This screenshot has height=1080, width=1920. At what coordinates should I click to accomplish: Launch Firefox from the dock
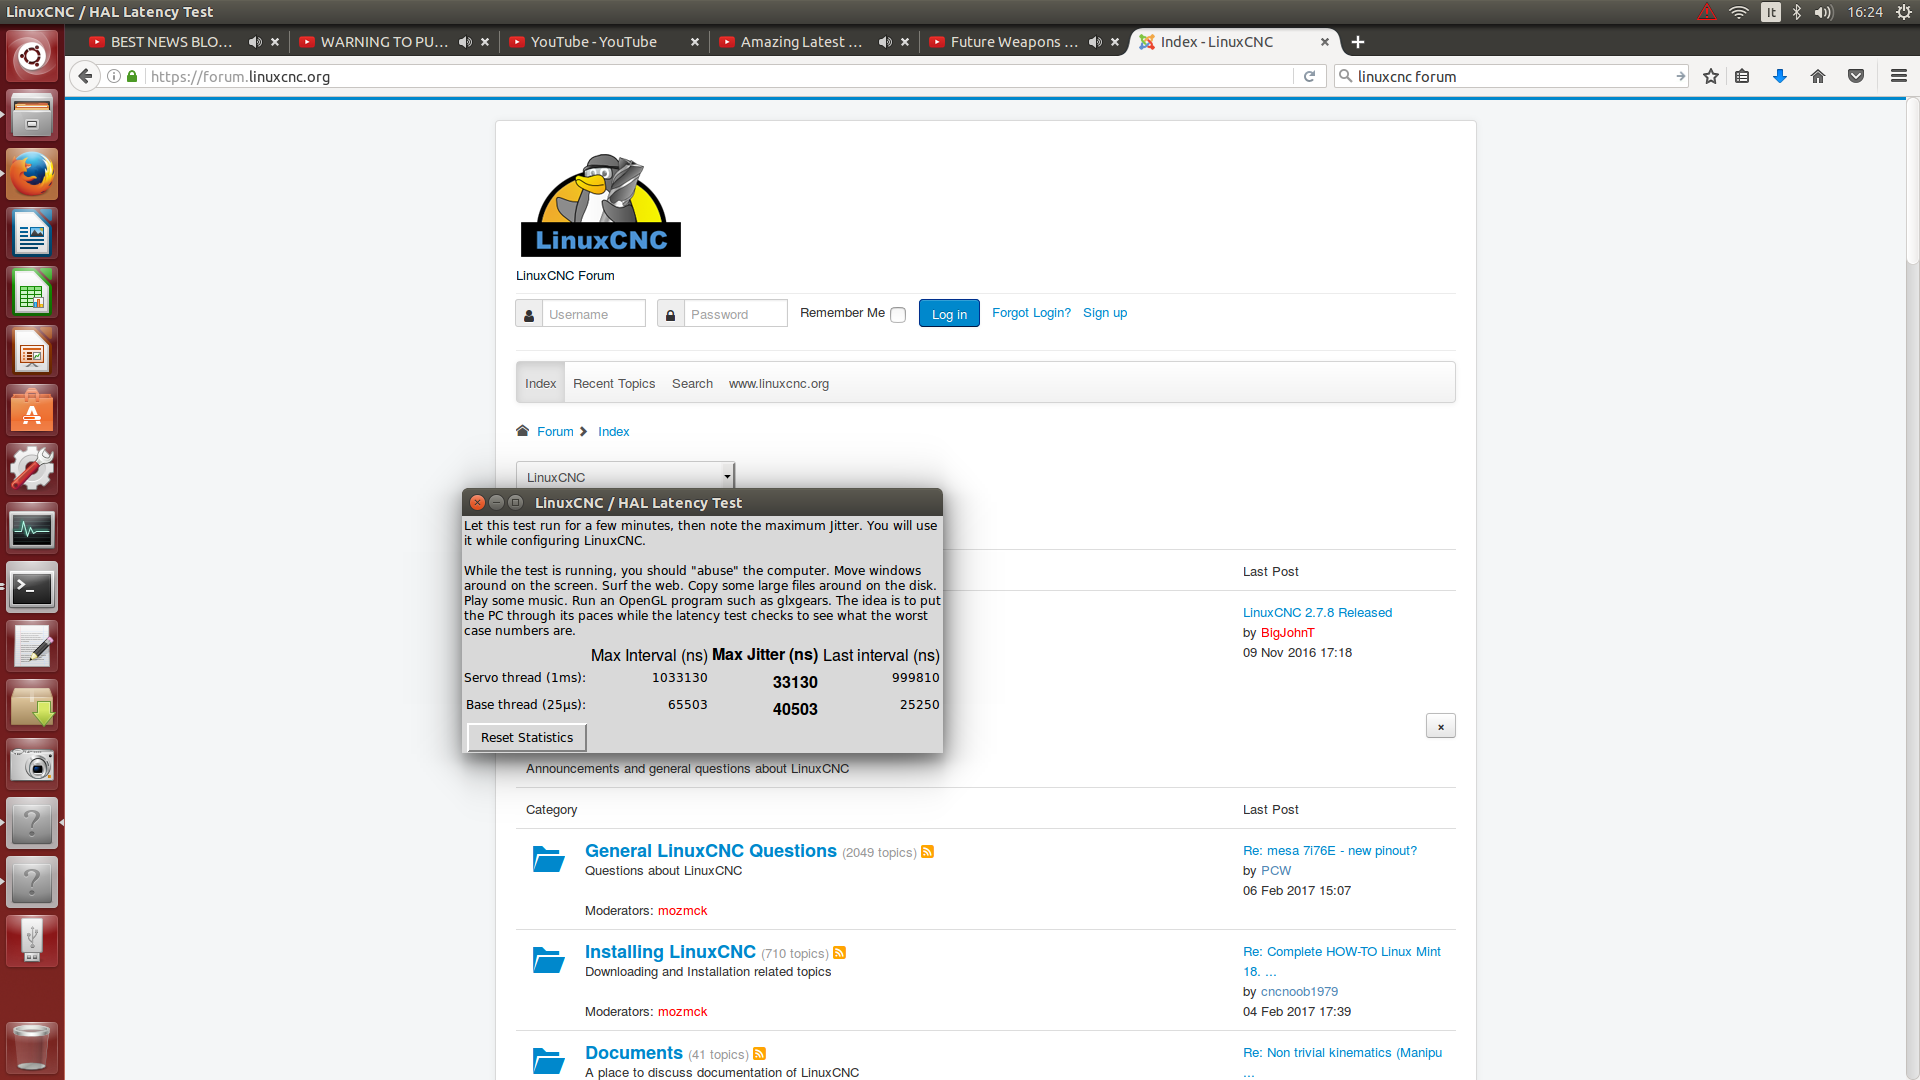point(32,174)
